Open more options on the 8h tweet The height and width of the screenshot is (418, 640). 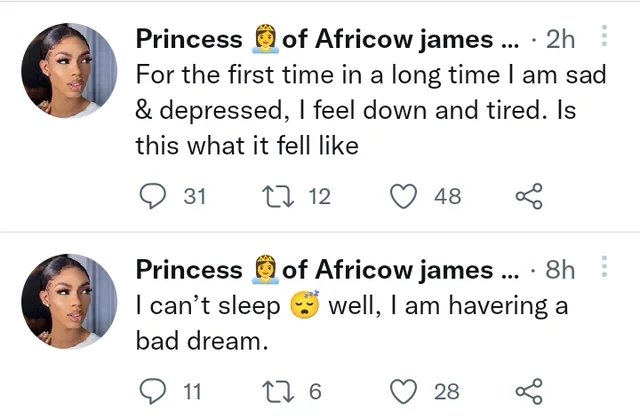(x=604, y=267)
